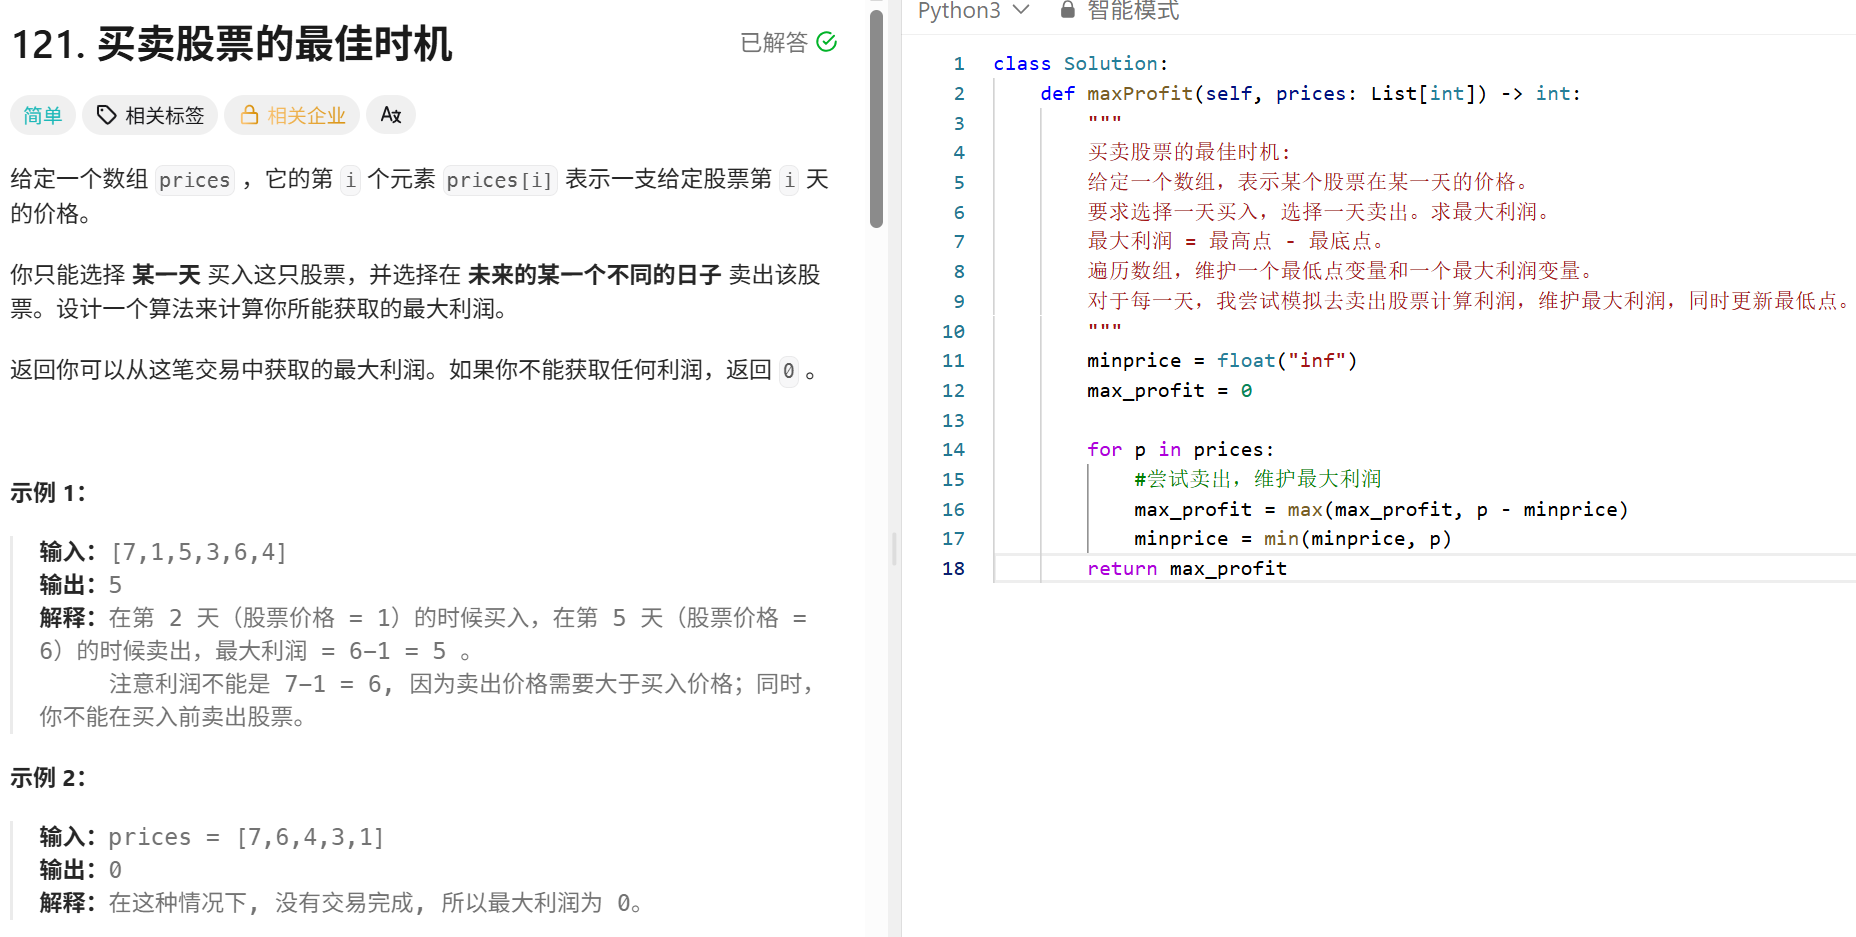Expand the 相关企业 related companies section
This screenshot has width=1856, height=937.
(292, 115)
